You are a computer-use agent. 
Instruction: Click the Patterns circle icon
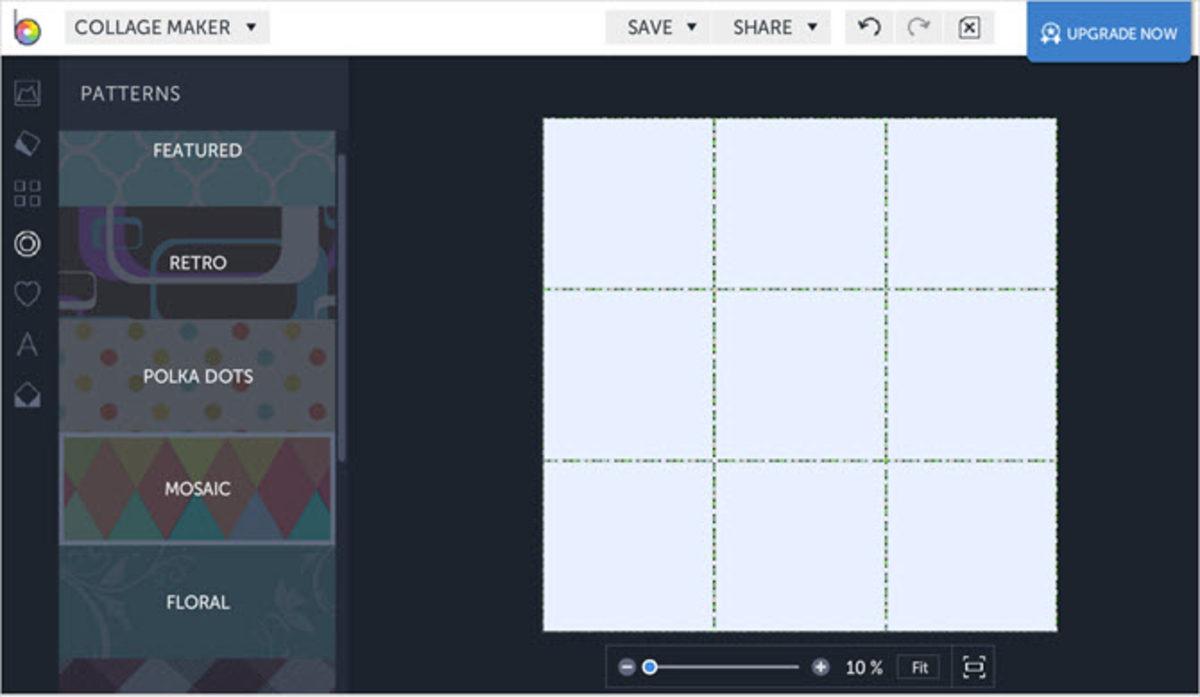pyautogui.click(x=28, y=243)
